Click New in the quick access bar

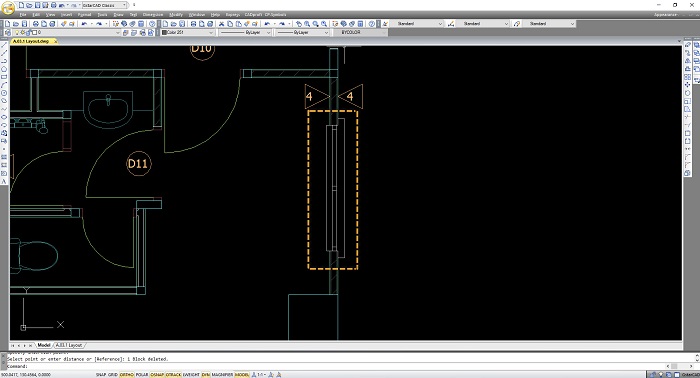(21, 5)
